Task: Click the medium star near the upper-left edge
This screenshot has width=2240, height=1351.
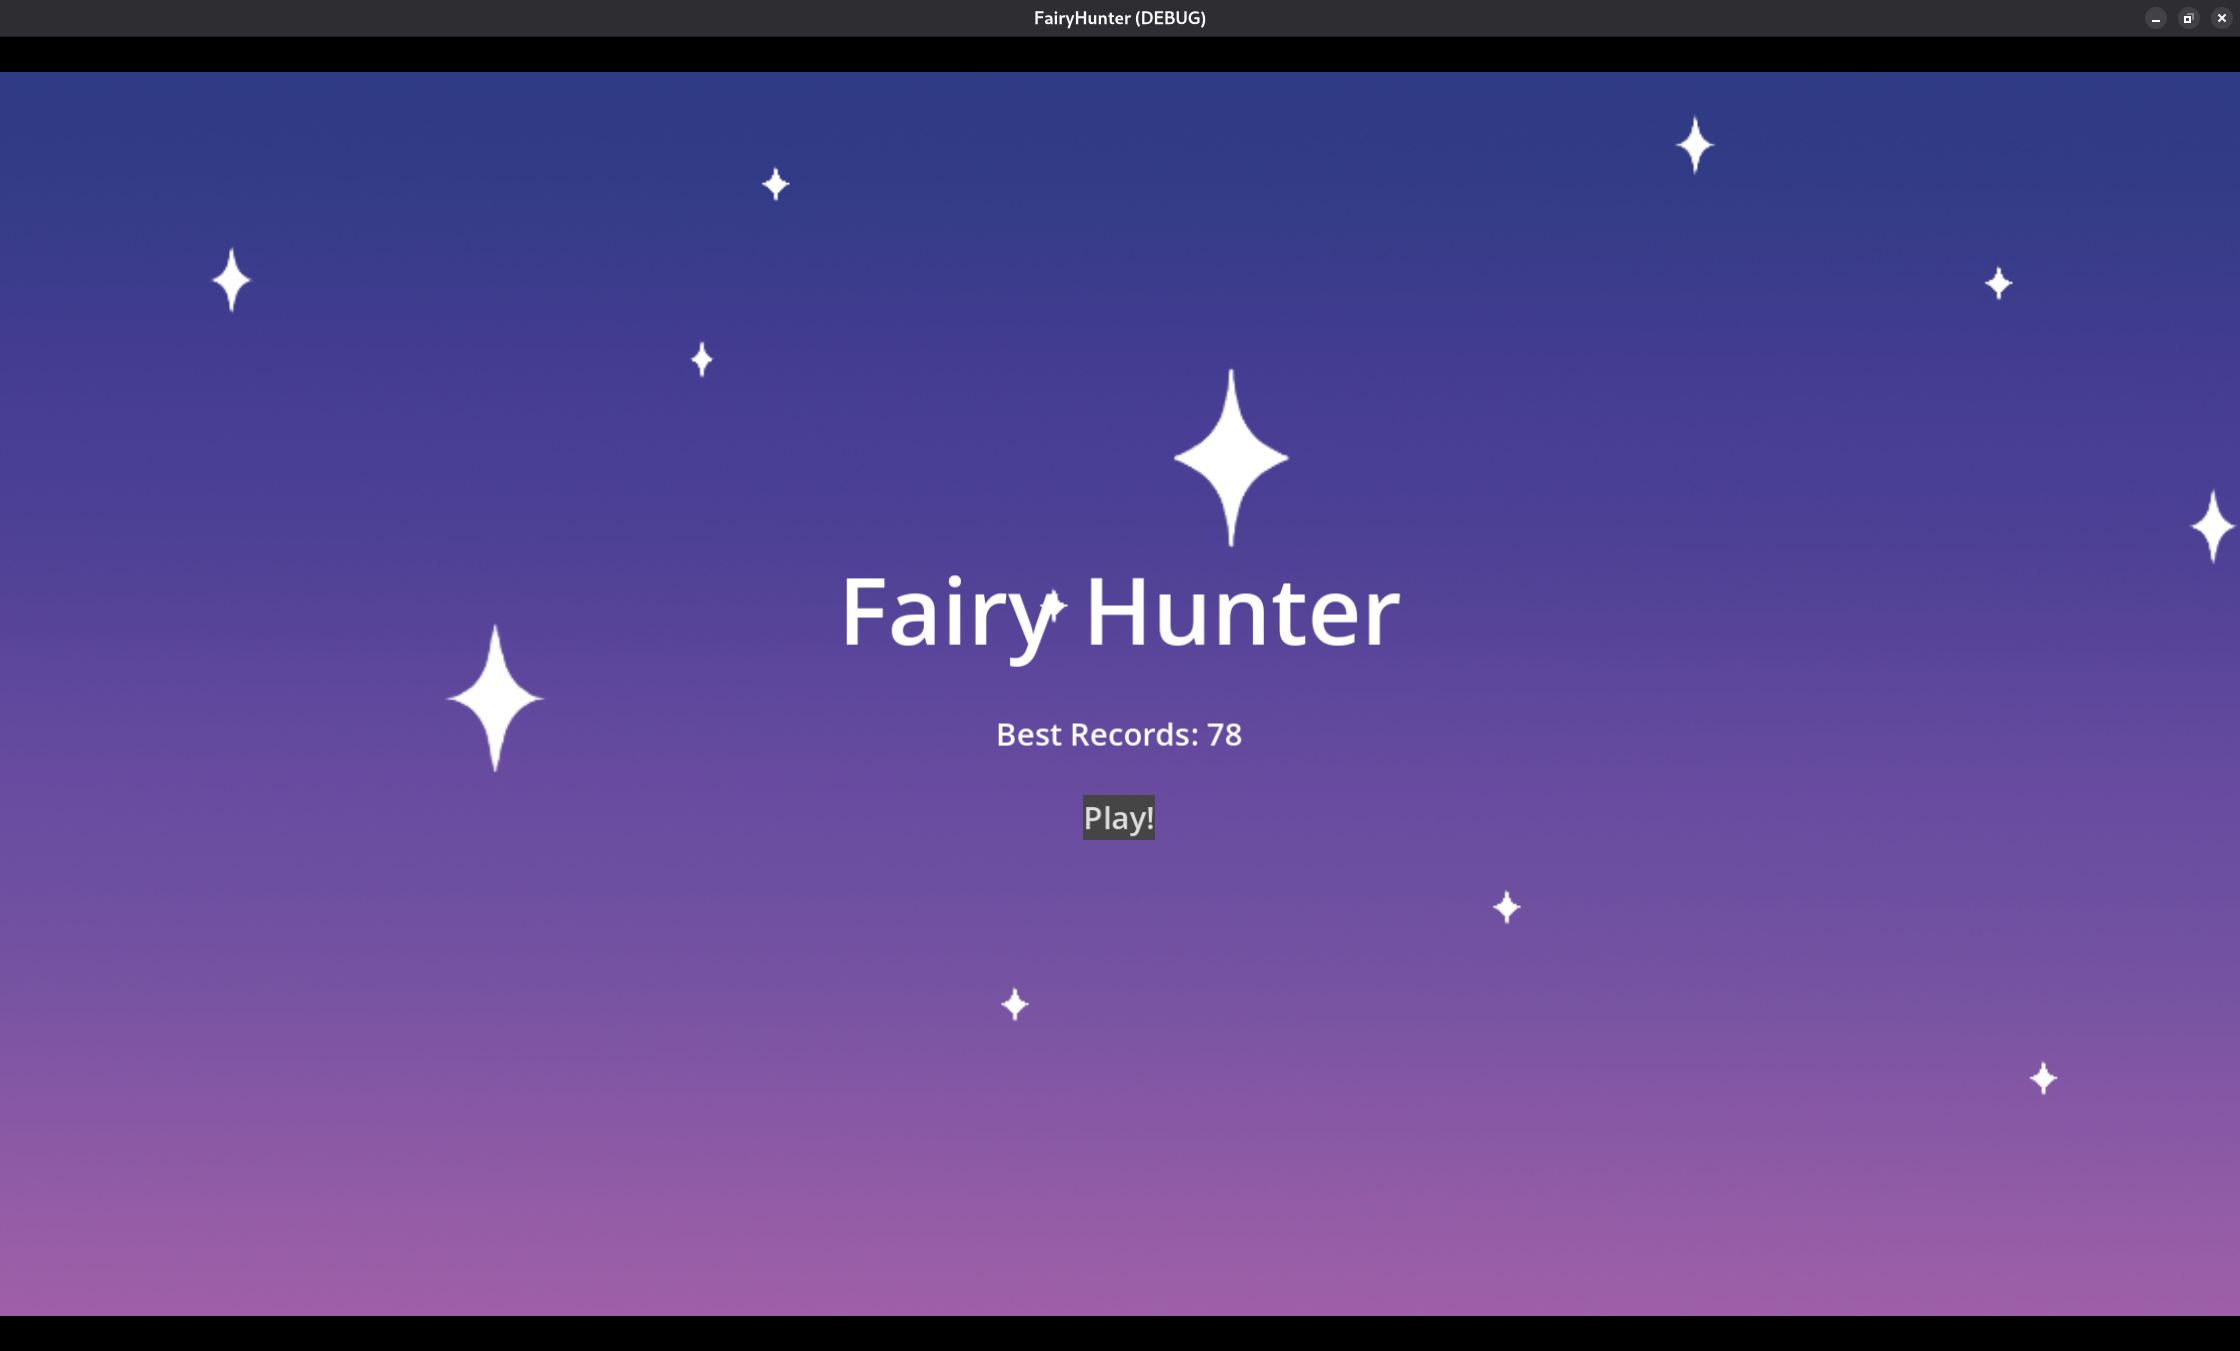Action: 232,280
